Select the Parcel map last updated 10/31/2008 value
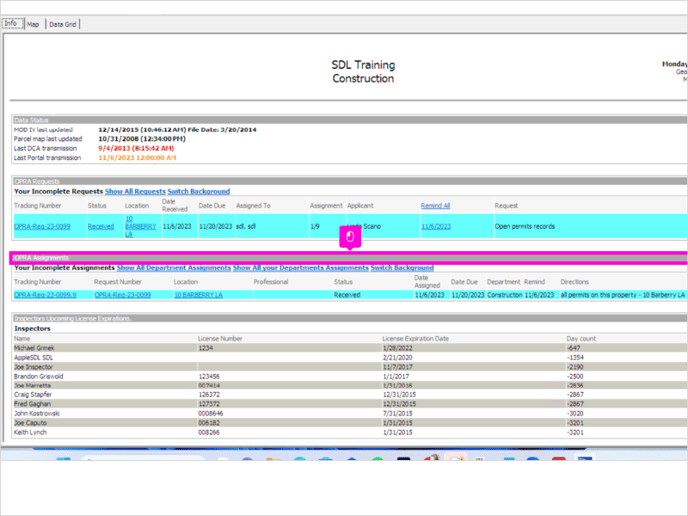Screen dimensions: 688x516 (x=142, y=139)
